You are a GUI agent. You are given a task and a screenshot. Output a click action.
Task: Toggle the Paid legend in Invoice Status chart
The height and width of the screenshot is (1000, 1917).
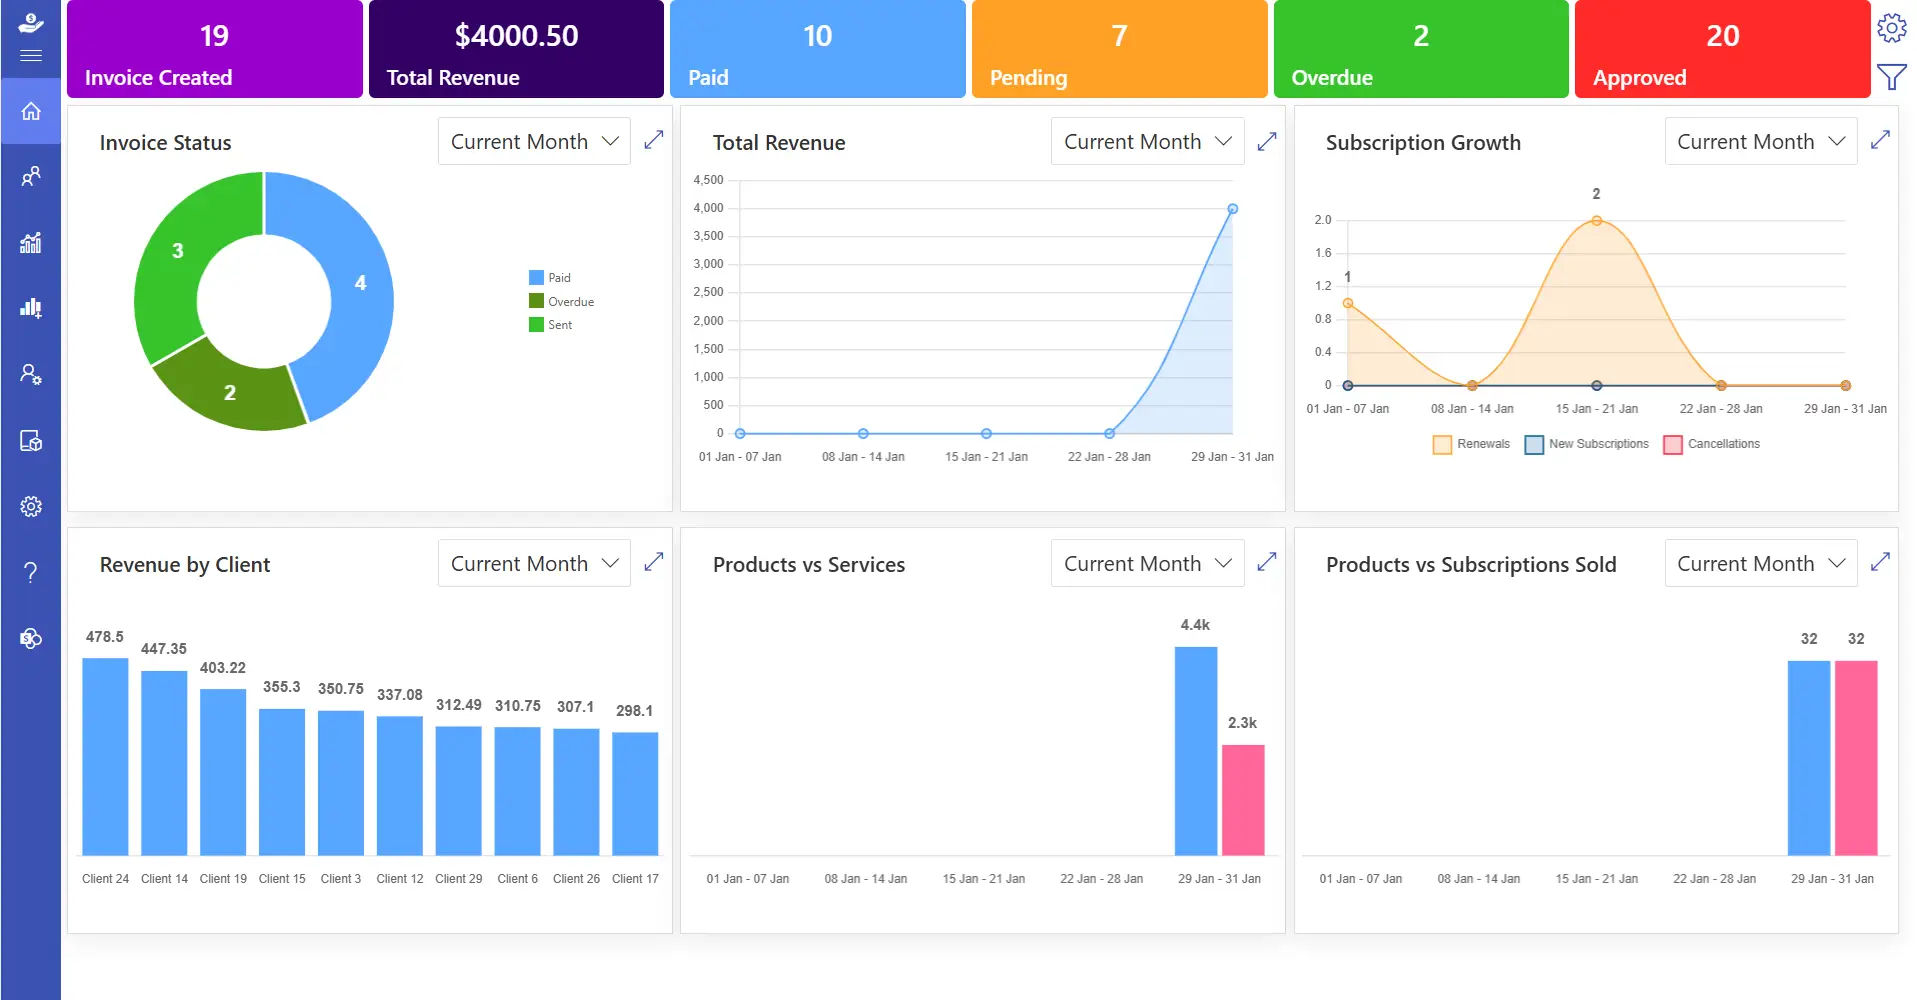click(547, 277)
